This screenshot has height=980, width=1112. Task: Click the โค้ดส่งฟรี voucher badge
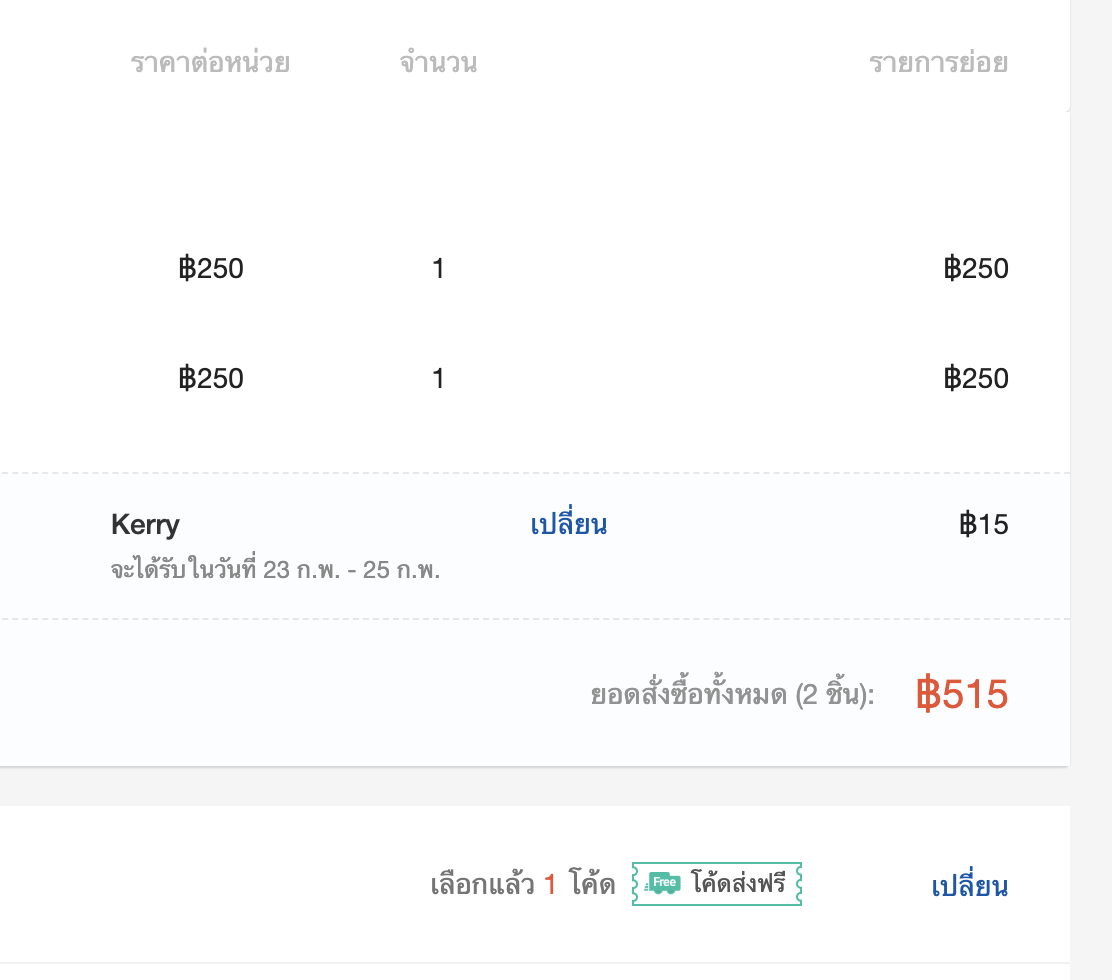[x=717, y=884]
